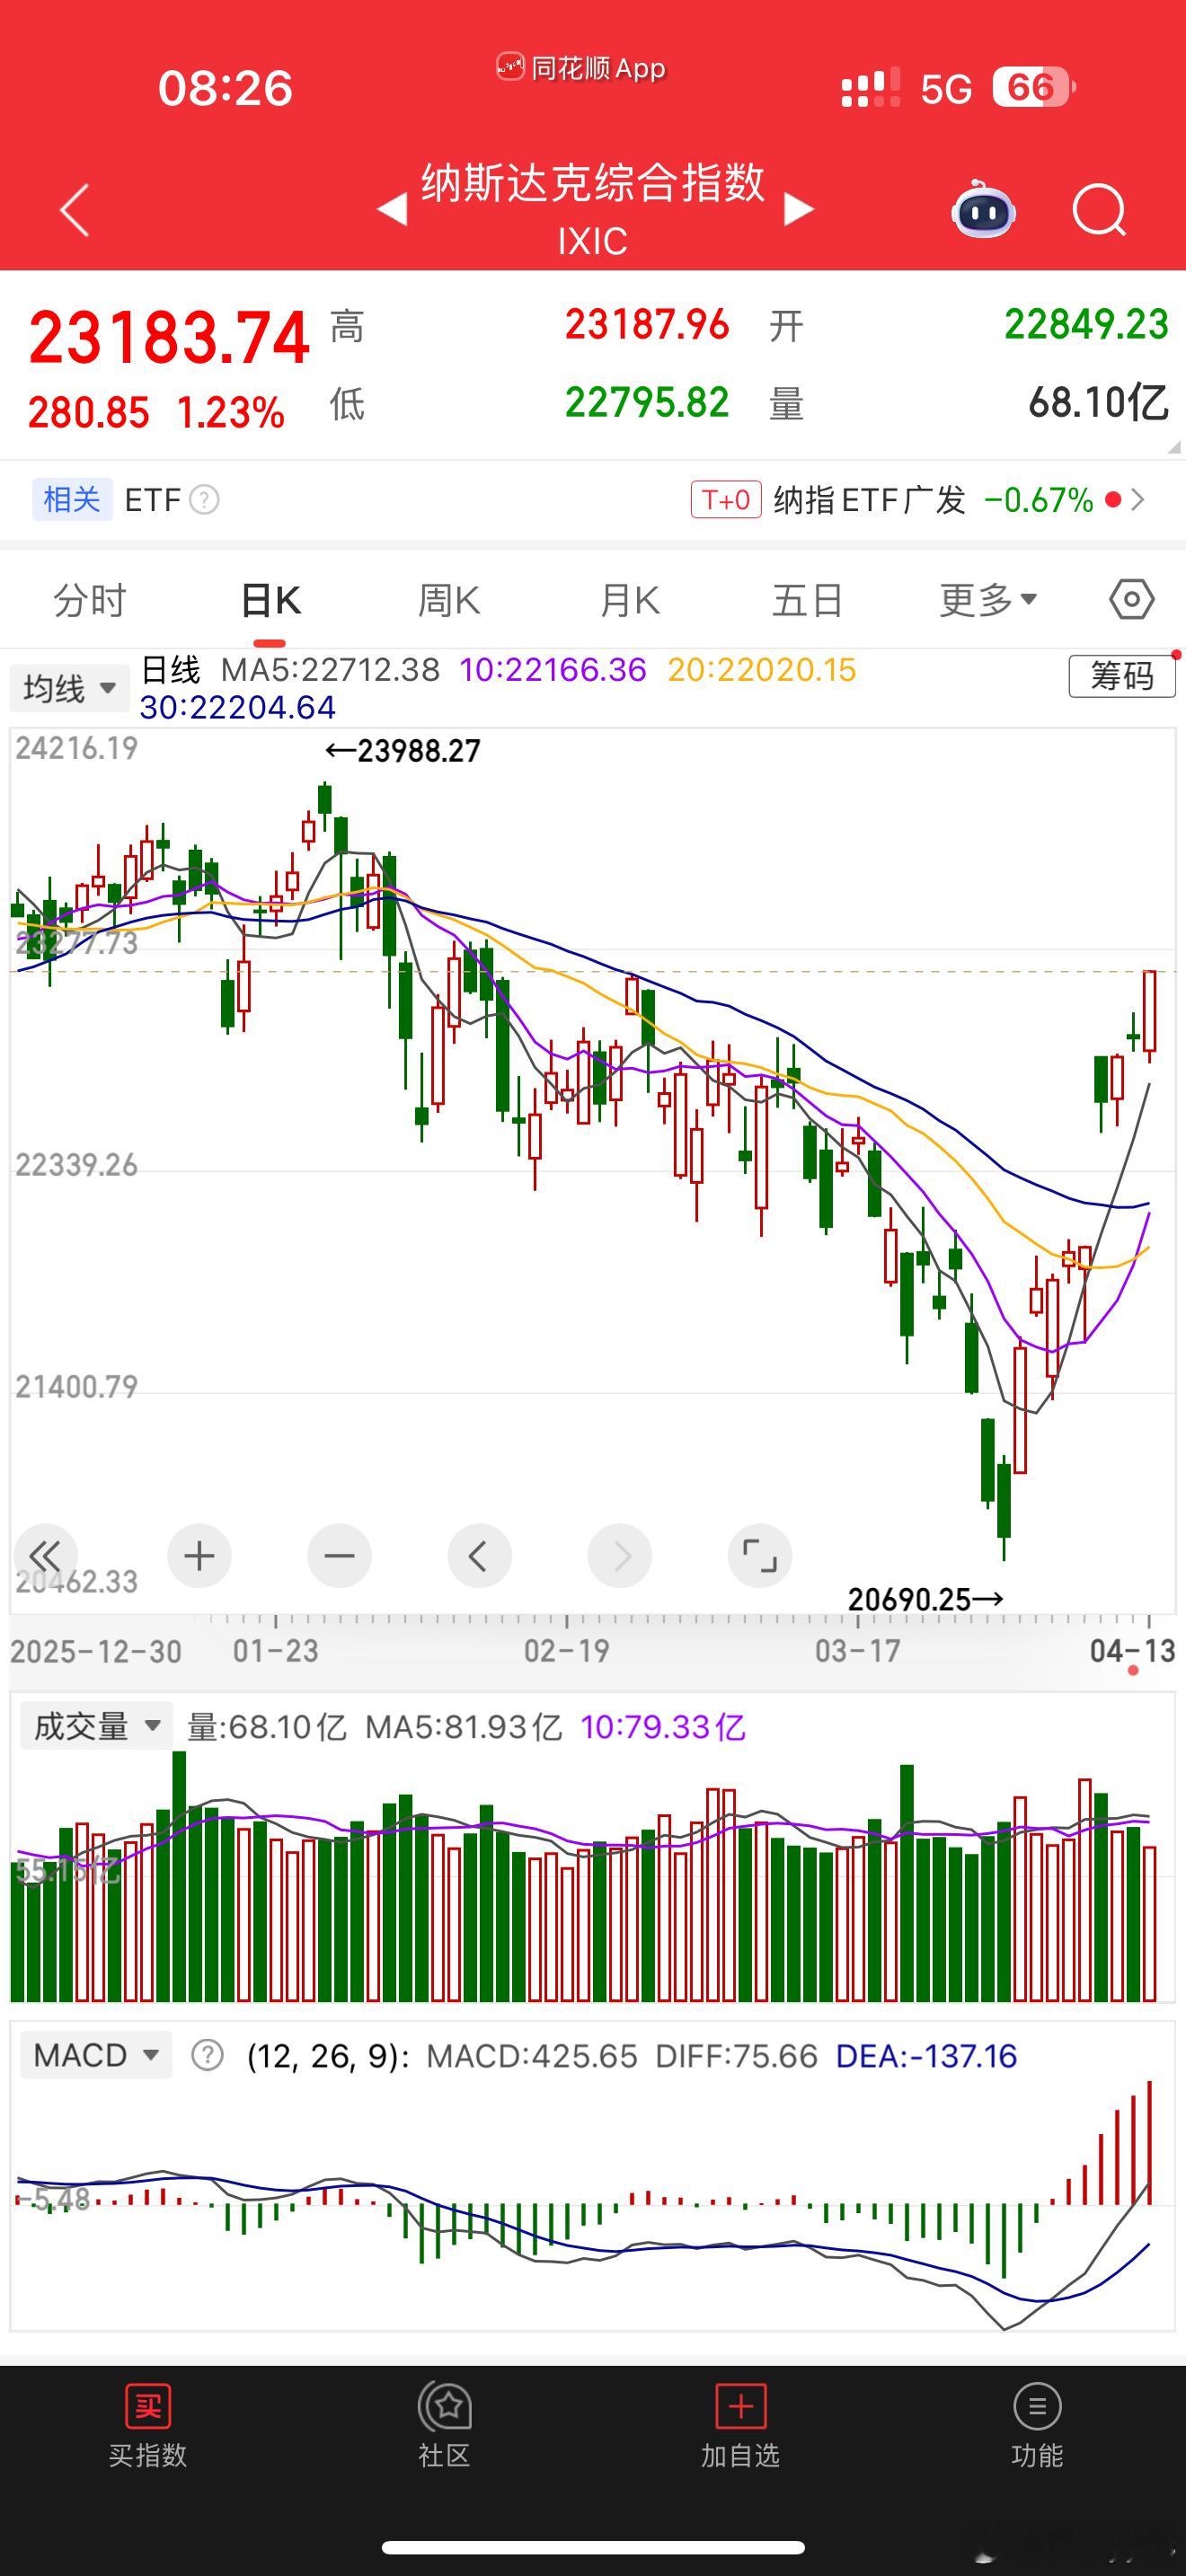
Task: Move chart to later candles
Action: point(620,1555)
